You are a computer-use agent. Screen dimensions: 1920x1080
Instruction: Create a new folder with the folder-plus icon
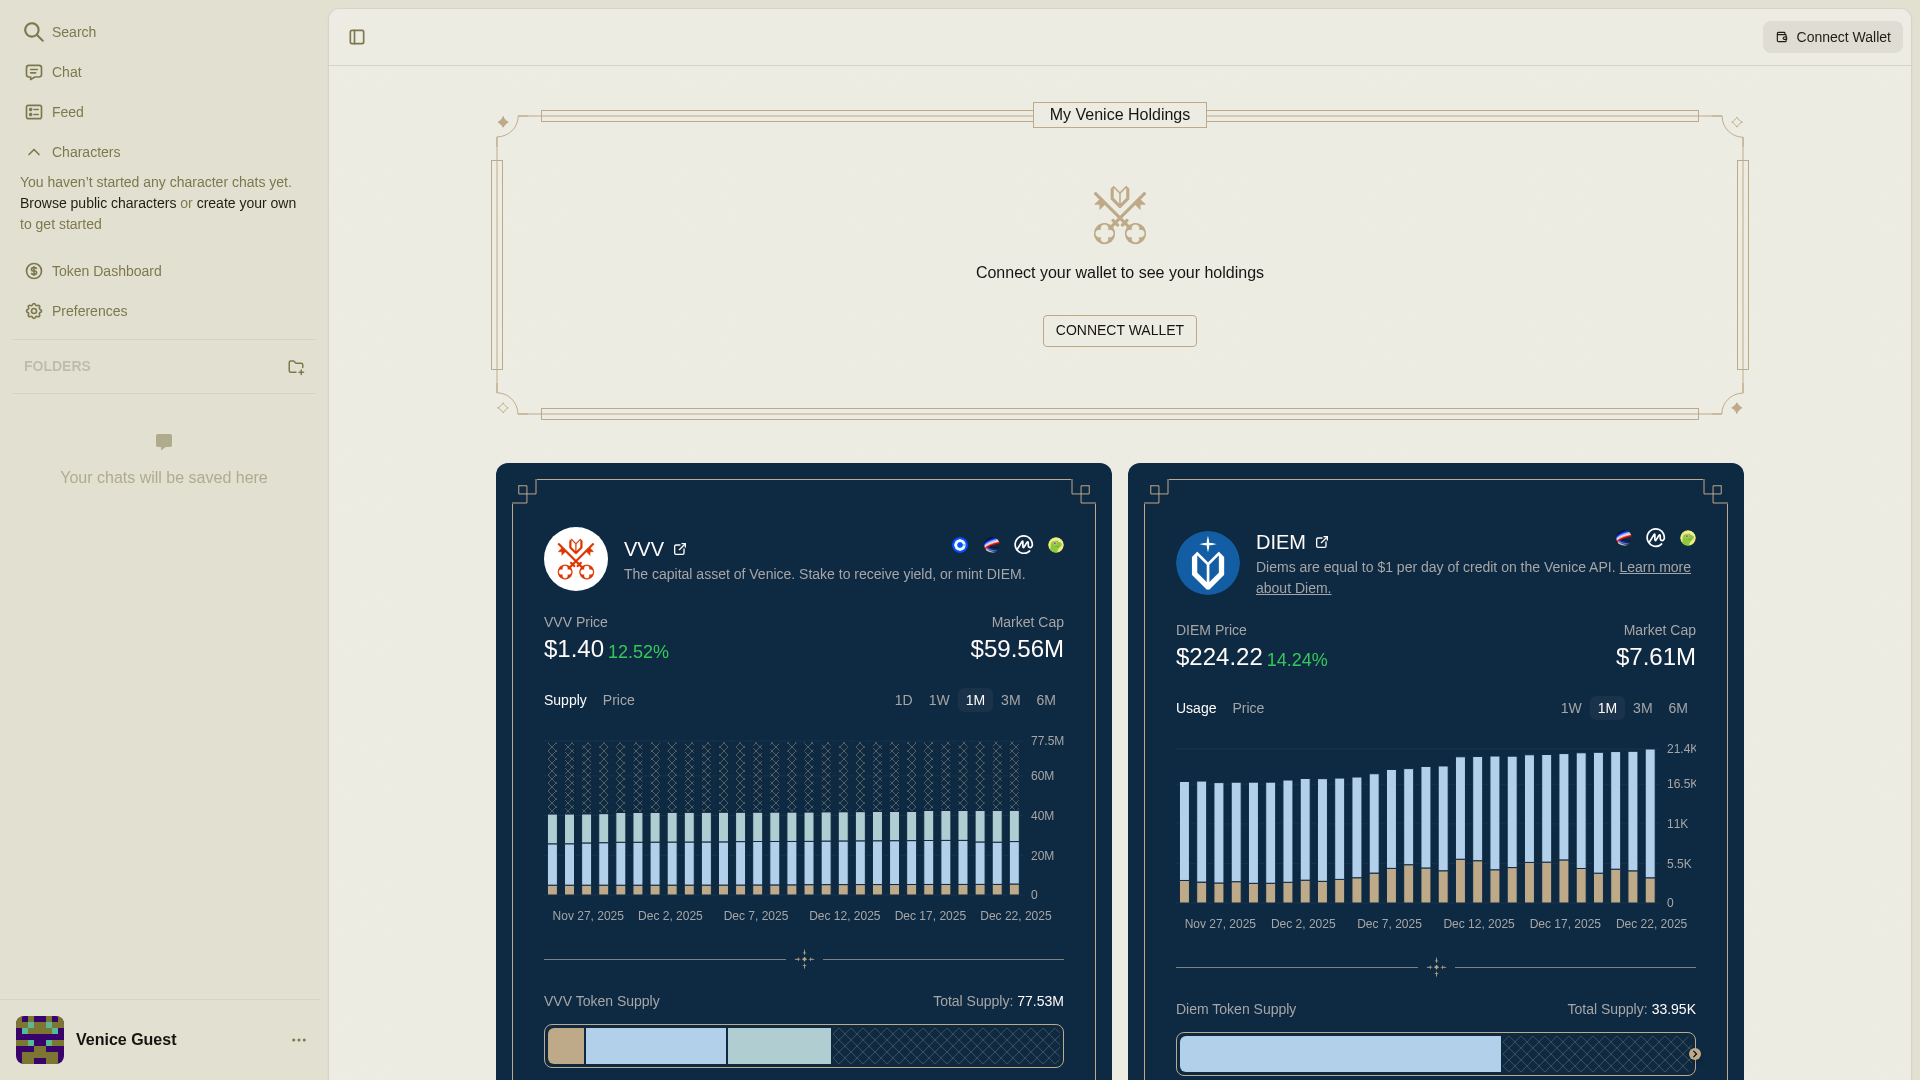(296, 367)
